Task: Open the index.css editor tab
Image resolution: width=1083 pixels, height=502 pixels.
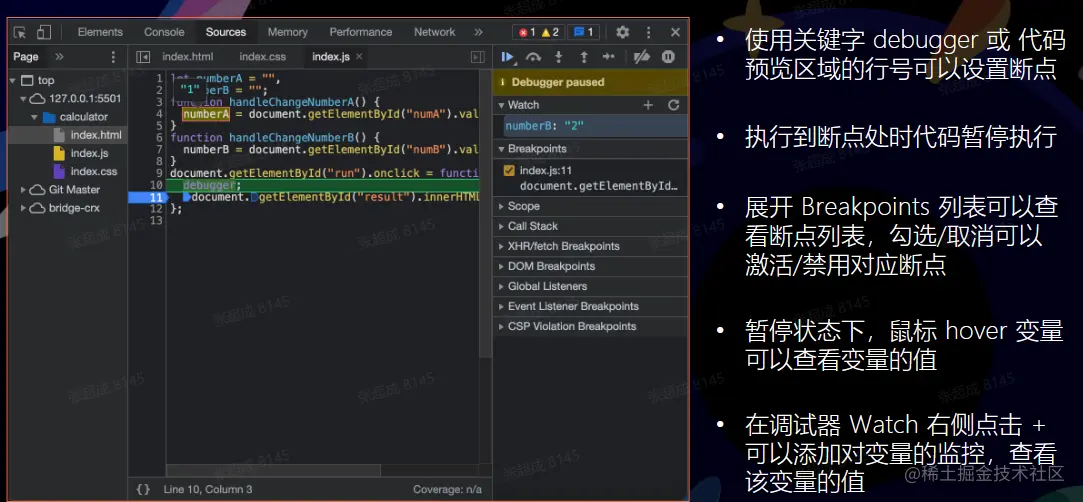Action: [x=262, y=57]
